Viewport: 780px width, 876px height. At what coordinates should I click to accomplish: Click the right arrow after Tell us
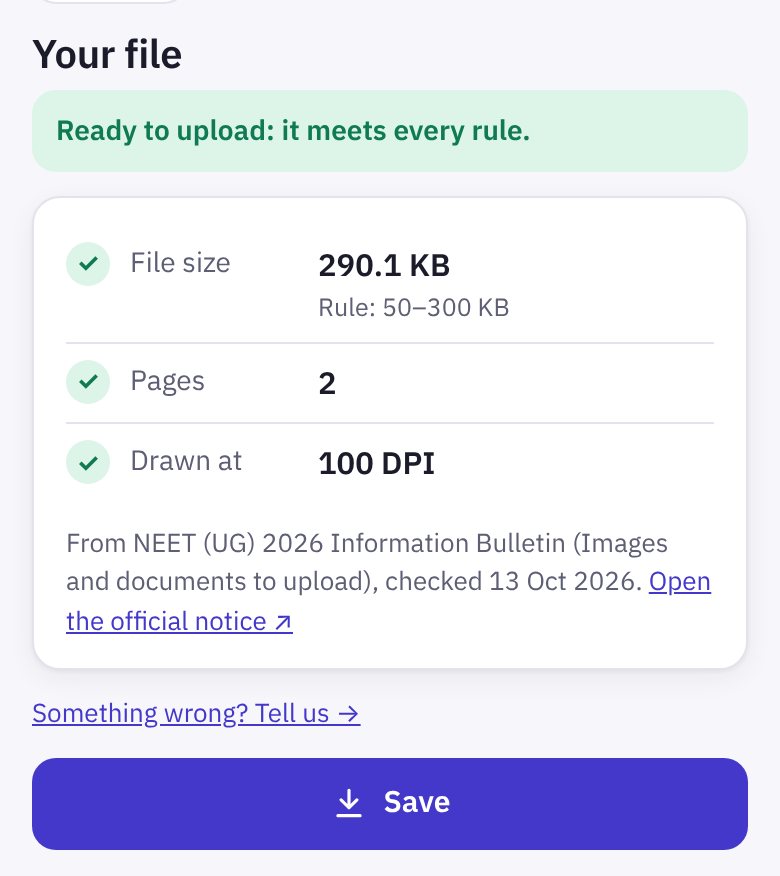pyautogui.click(x=349, y=714)
